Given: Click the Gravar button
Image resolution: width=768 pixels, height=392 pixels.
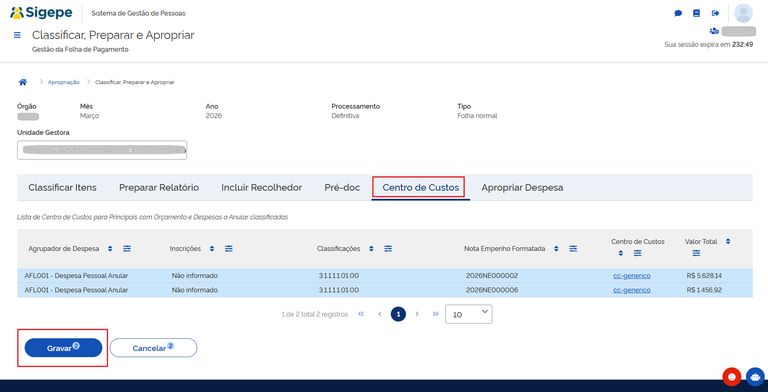Looking at the screenshot, I should tap(63, 347).
